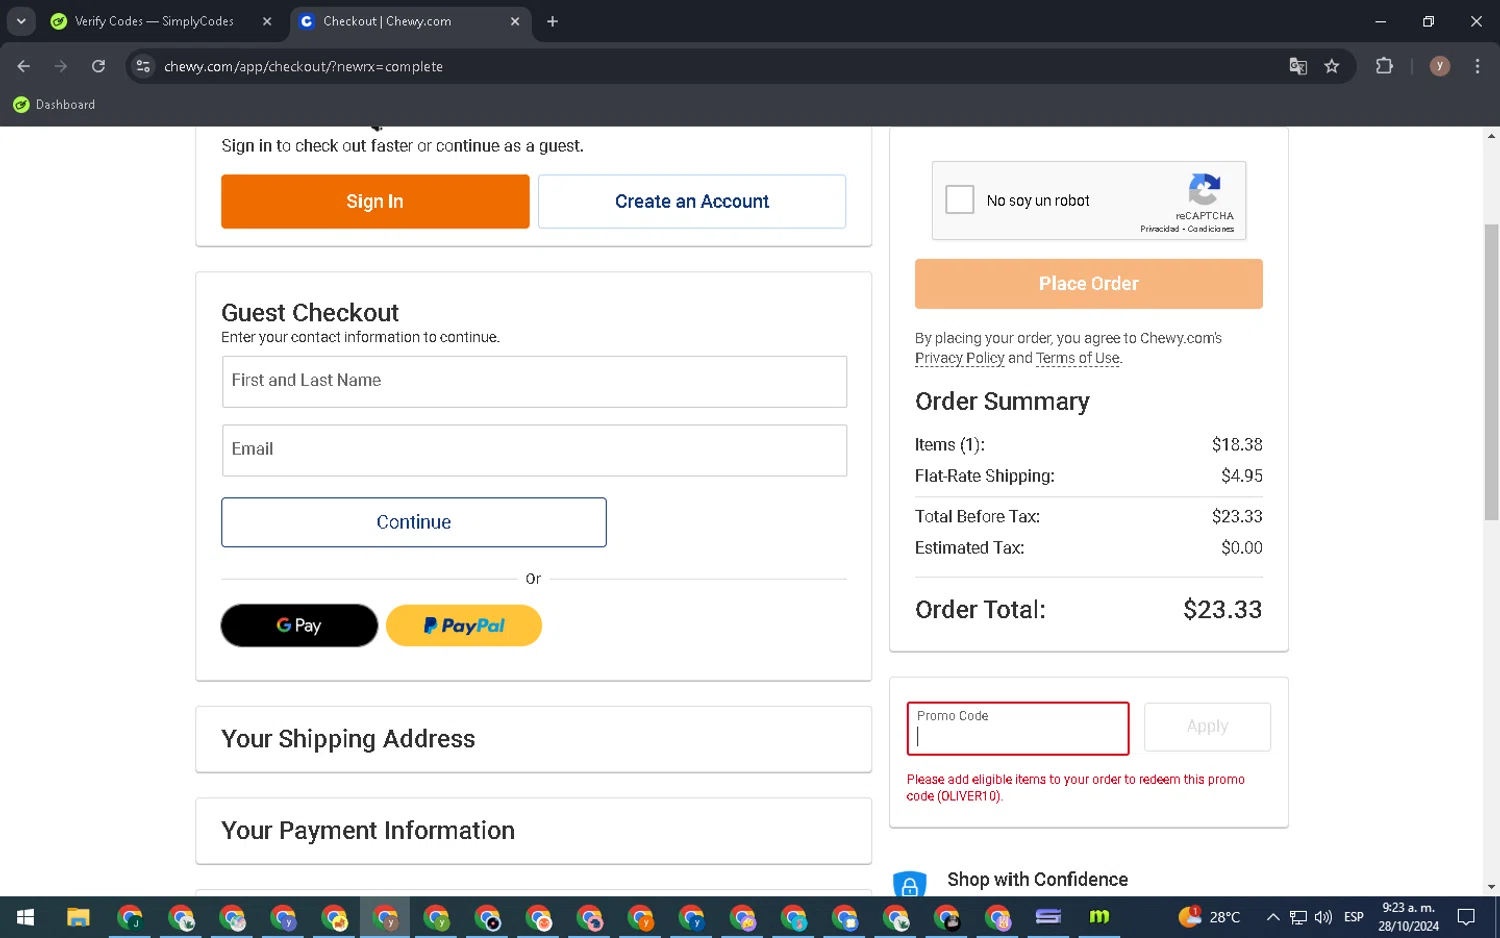Open the Extensions puzzle icon
1500x938 pixels.
tap(1384, 66)
